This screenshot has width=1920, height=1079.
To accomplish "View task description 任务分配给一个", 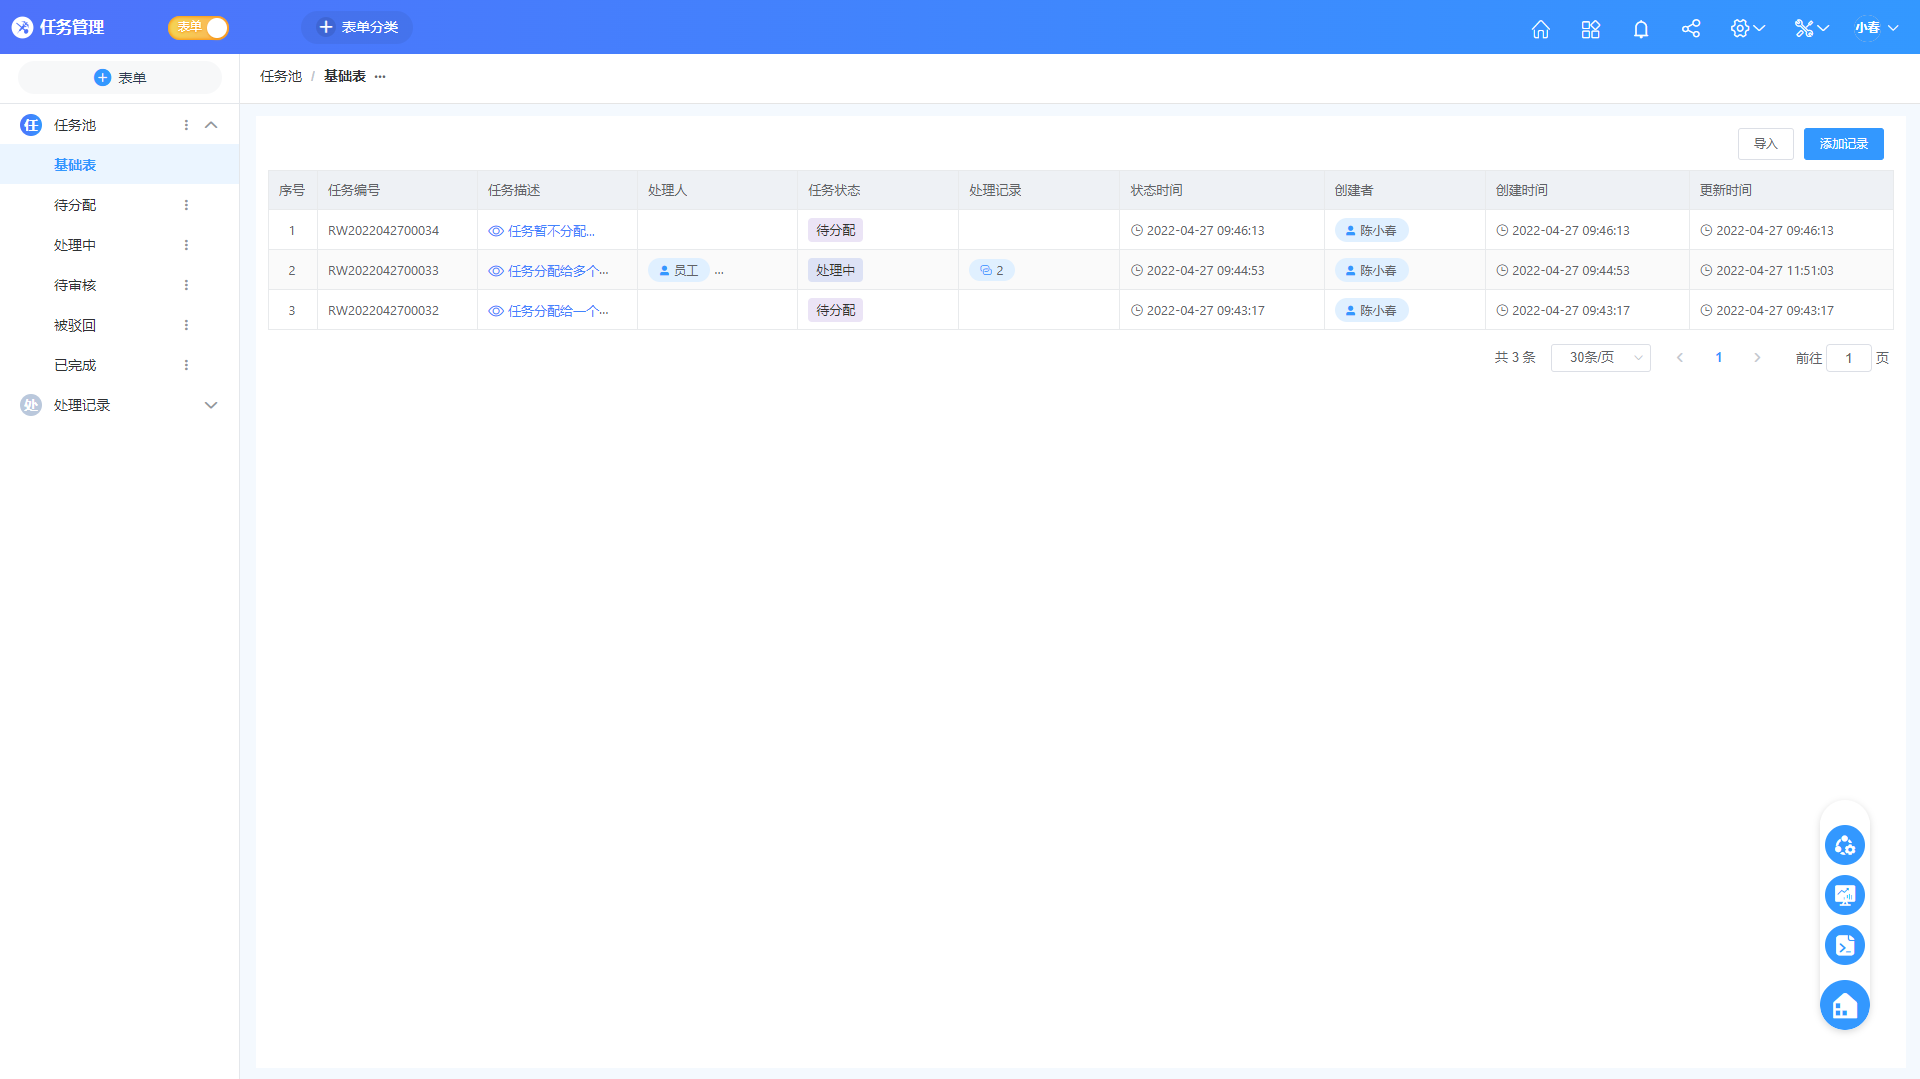I will coord(548,311).
